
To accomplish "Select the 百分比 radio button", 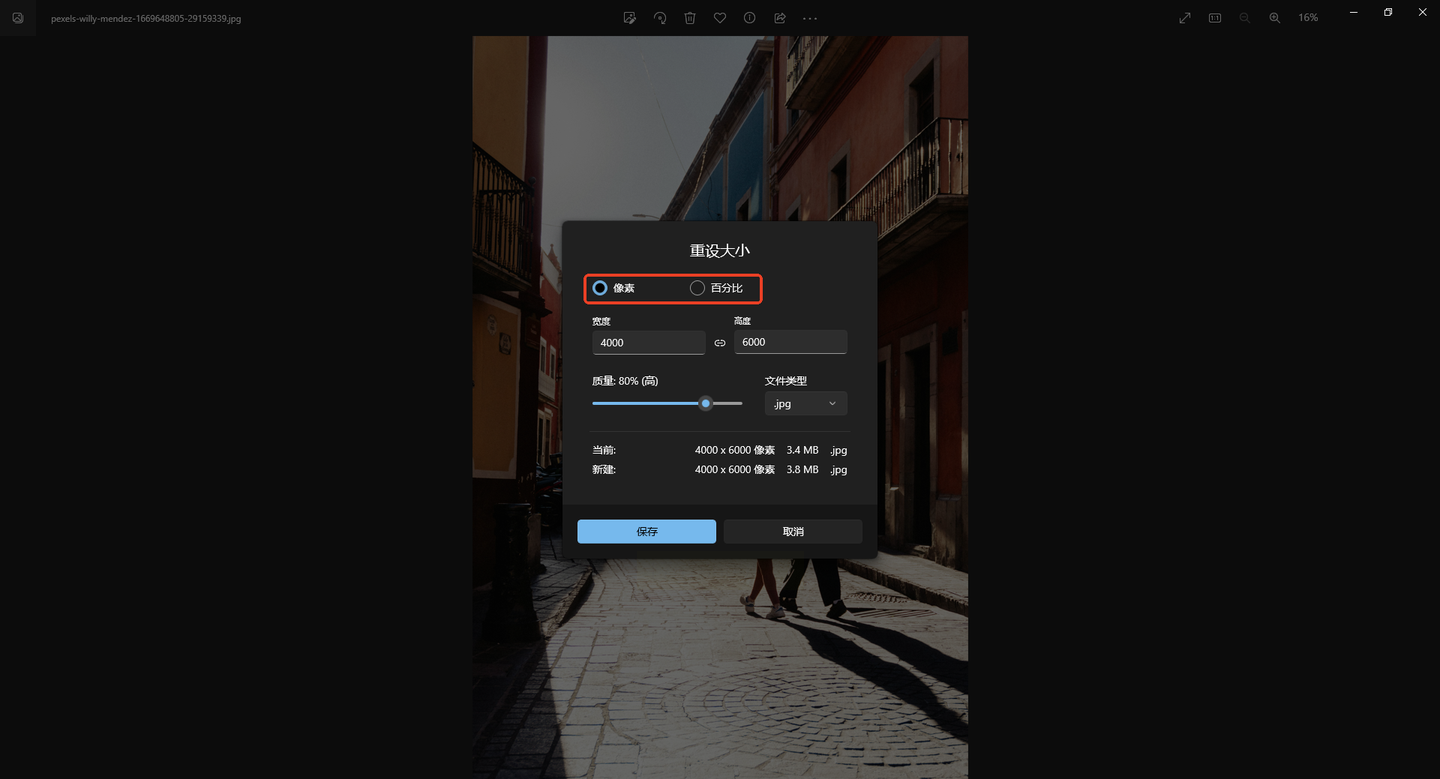I will [x=697, y=288].
